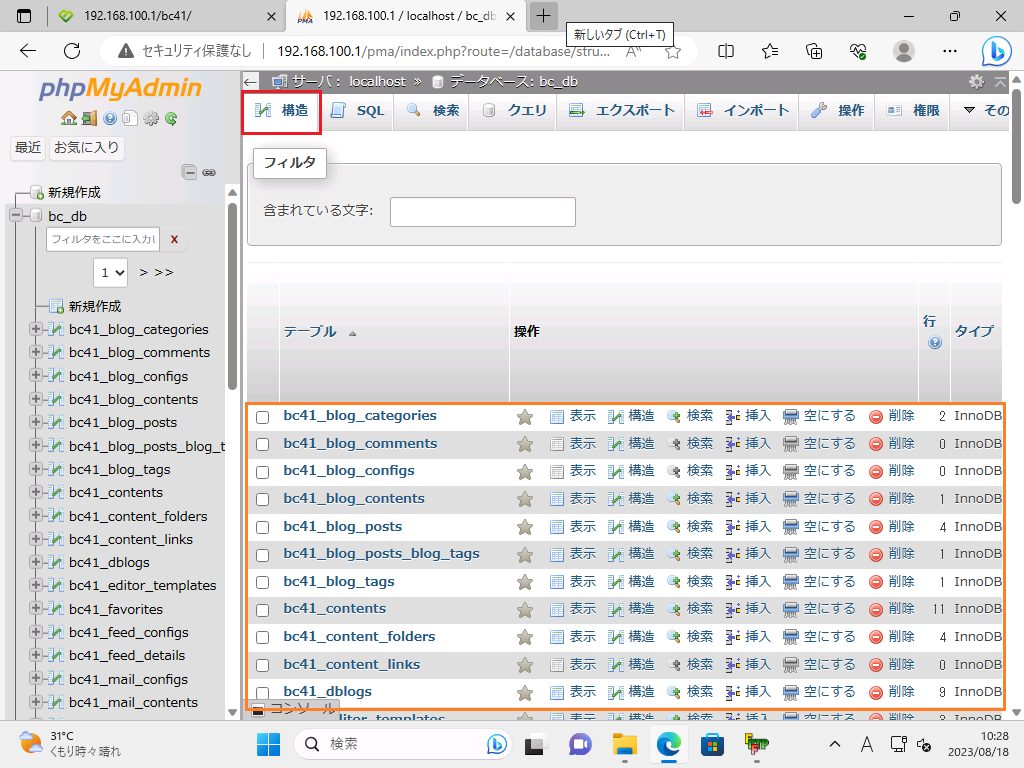
Task: Reload navigation panel with green refresh icon
Action: [171, 118]
